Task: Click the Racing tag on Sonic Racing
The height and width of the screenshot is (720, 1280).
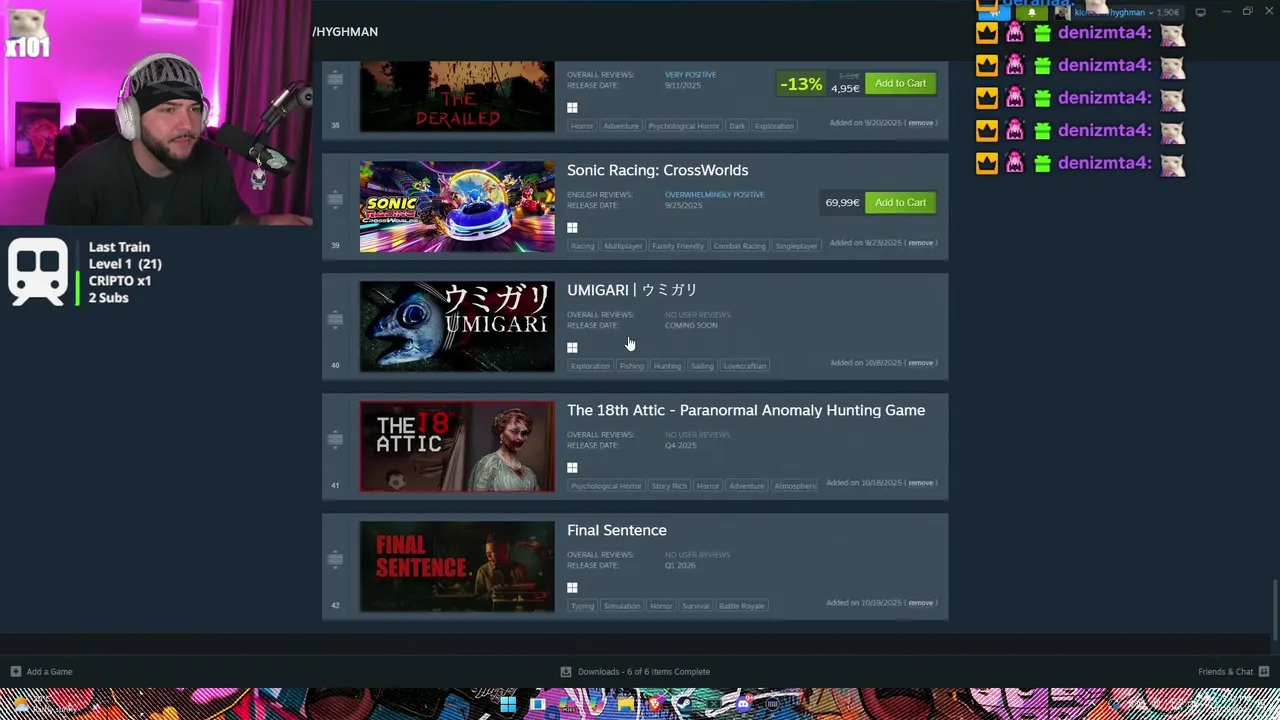Action: click(582, 246)
